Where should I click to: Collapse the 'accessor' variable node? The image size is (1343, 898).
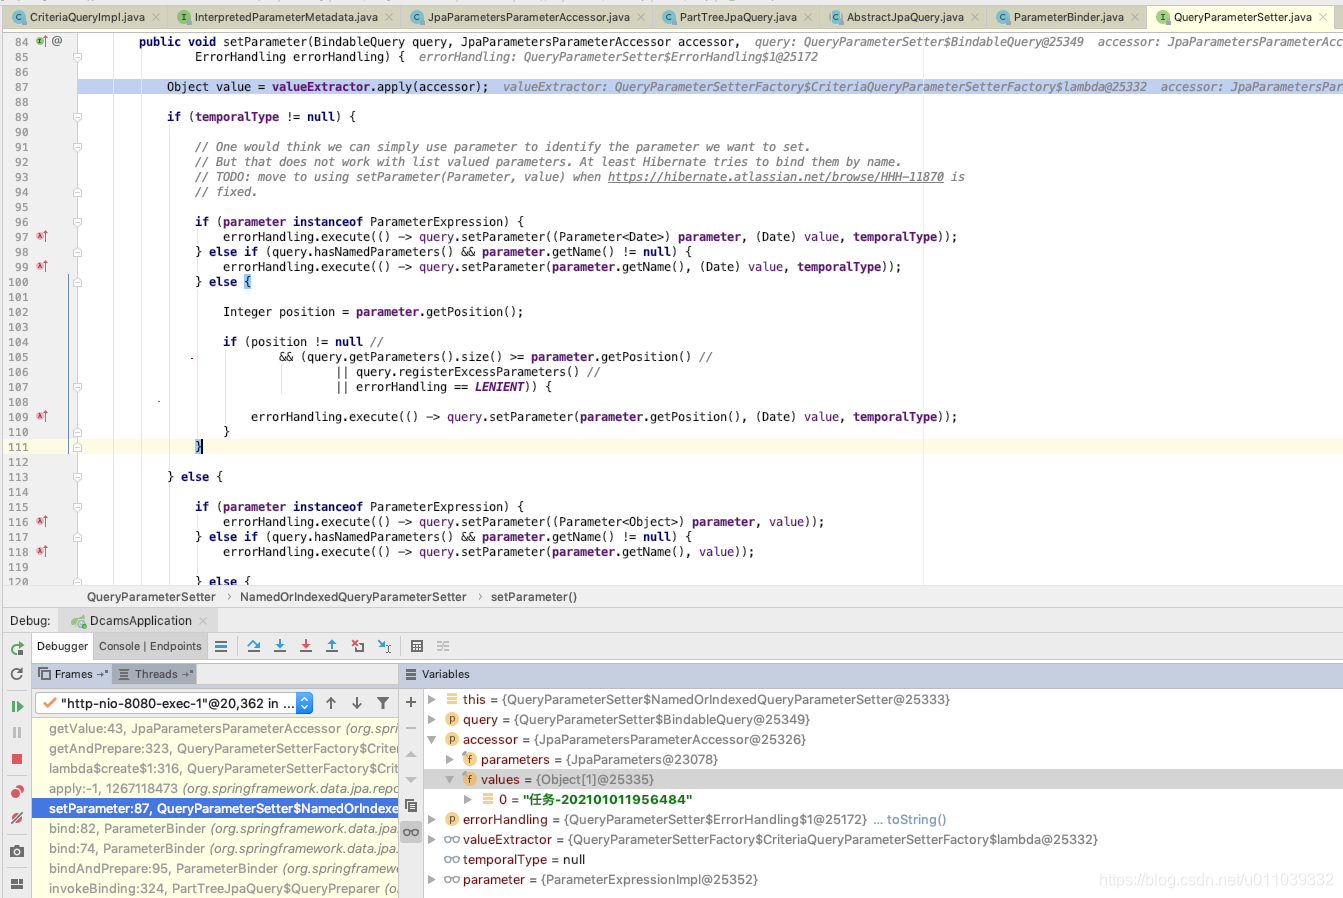pos(432,740)
